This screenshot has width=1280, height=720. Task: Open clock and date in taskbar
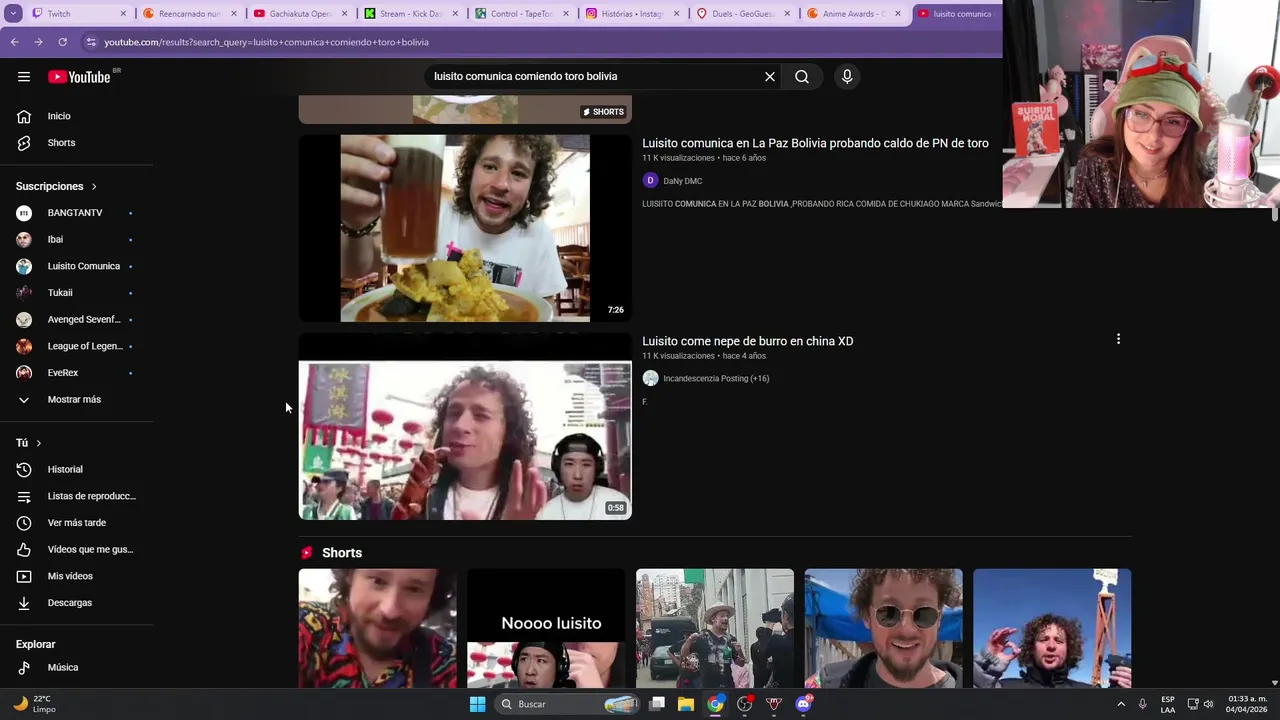click(x=1247, y=704)
